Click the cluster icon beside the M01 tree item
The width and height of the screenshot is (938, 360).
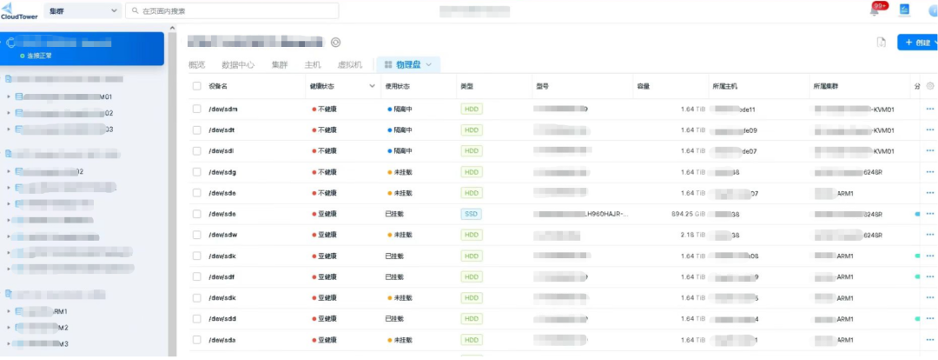[x=19, y=96]
